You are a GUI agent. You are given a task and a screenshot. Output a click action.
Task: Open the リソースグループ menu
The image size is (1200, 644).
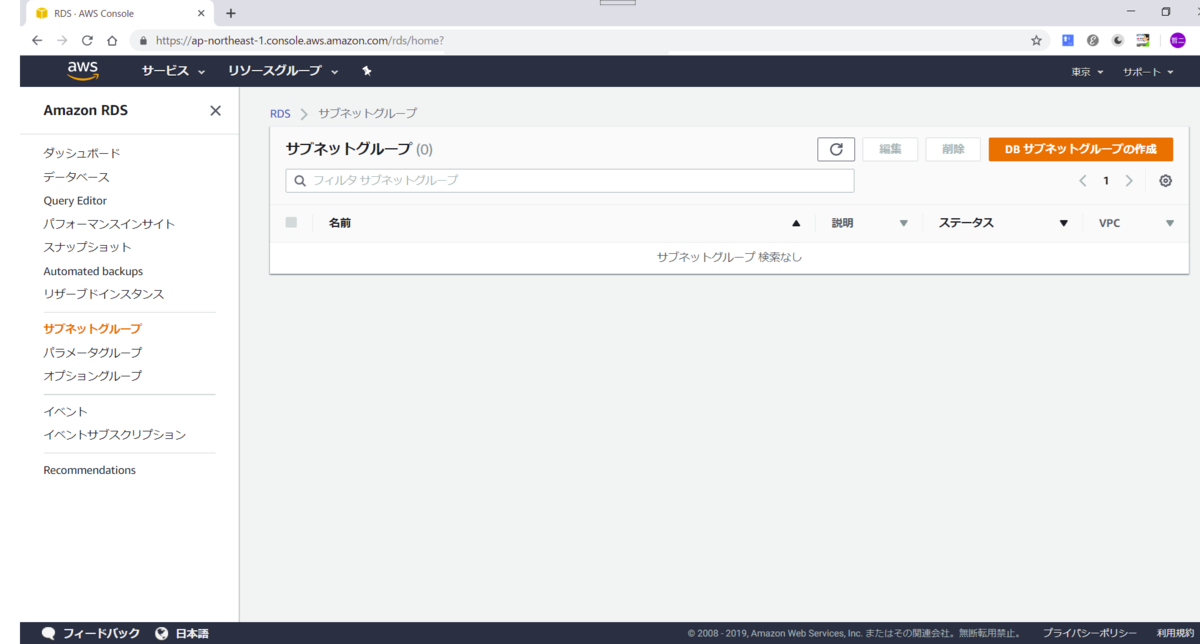[x=272, y=70]
